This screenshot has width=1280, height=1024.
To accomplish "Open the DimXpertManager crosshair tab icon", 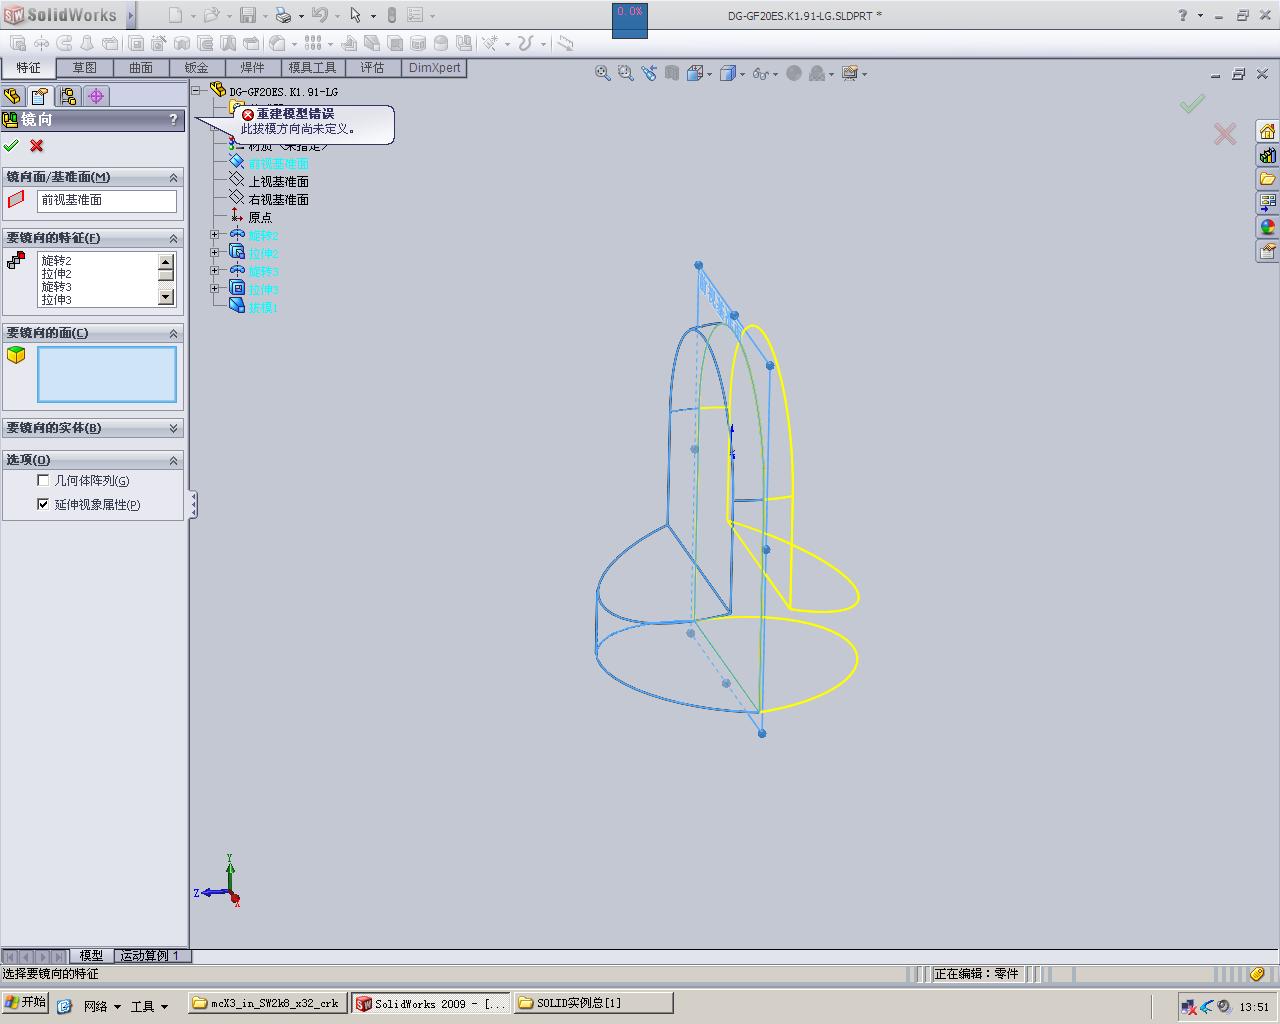I will [96, 96].
